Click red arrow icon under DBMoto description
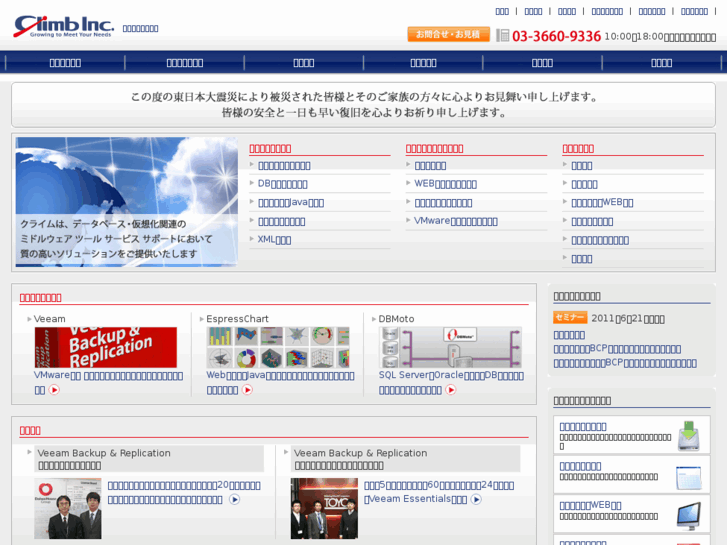727x545 pixels. pyautogui.click(x=451, y=390)
